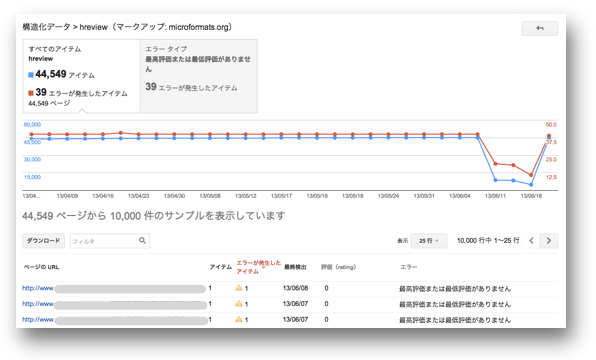Click 13/06/08 date cell
This screenshot has height=360, width=596.
pyautogui.click(x=295, y=288)
